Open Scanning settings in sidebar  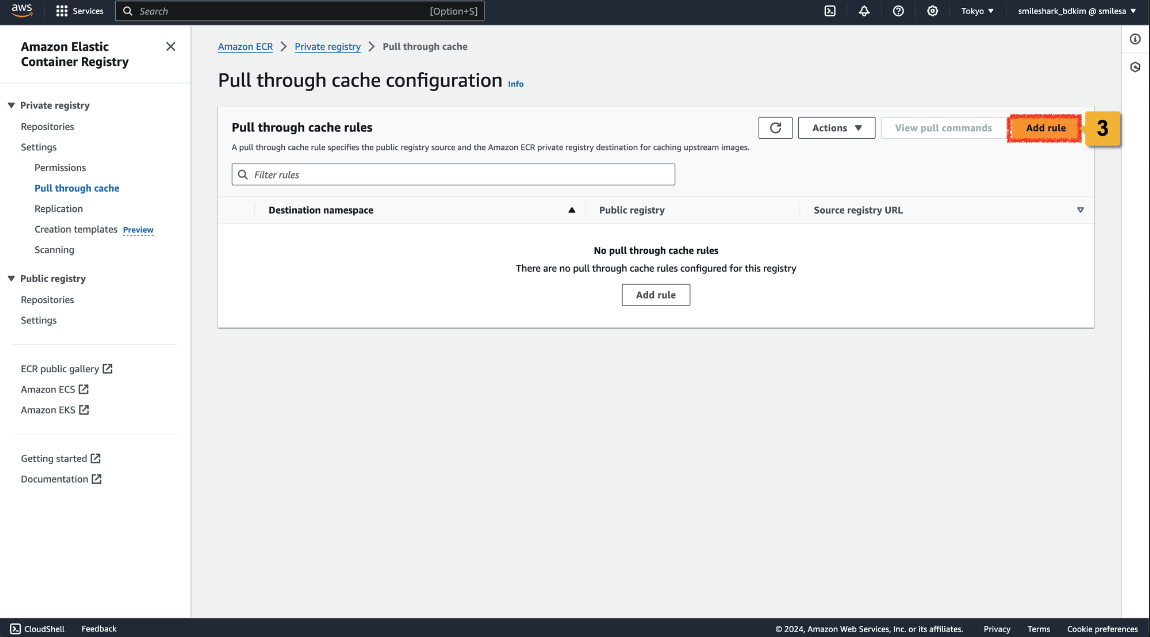(x=54, y=250)
